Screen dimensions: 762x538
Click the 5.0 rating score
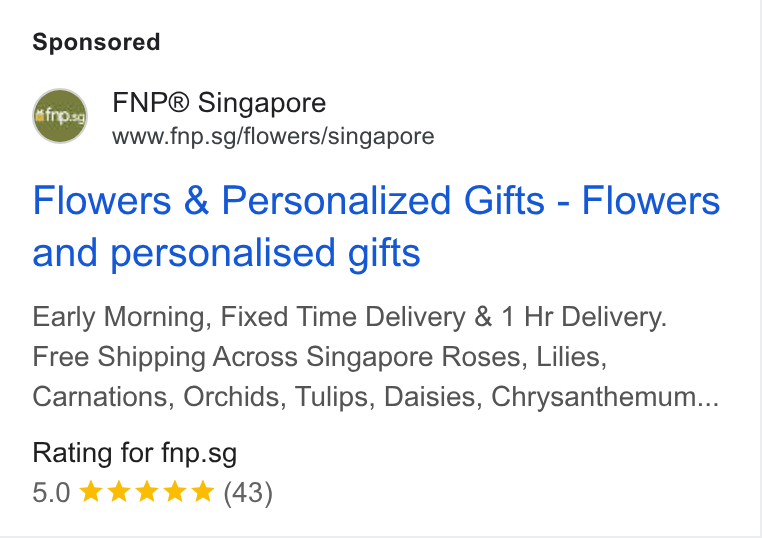coord(52,492)
